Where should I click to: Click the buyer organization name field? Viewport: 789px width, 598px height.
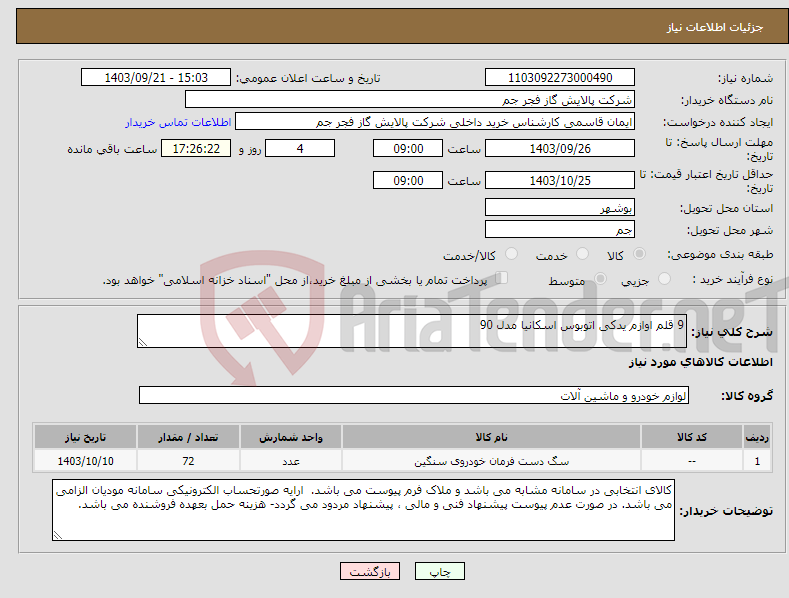[x=410, y=99]
